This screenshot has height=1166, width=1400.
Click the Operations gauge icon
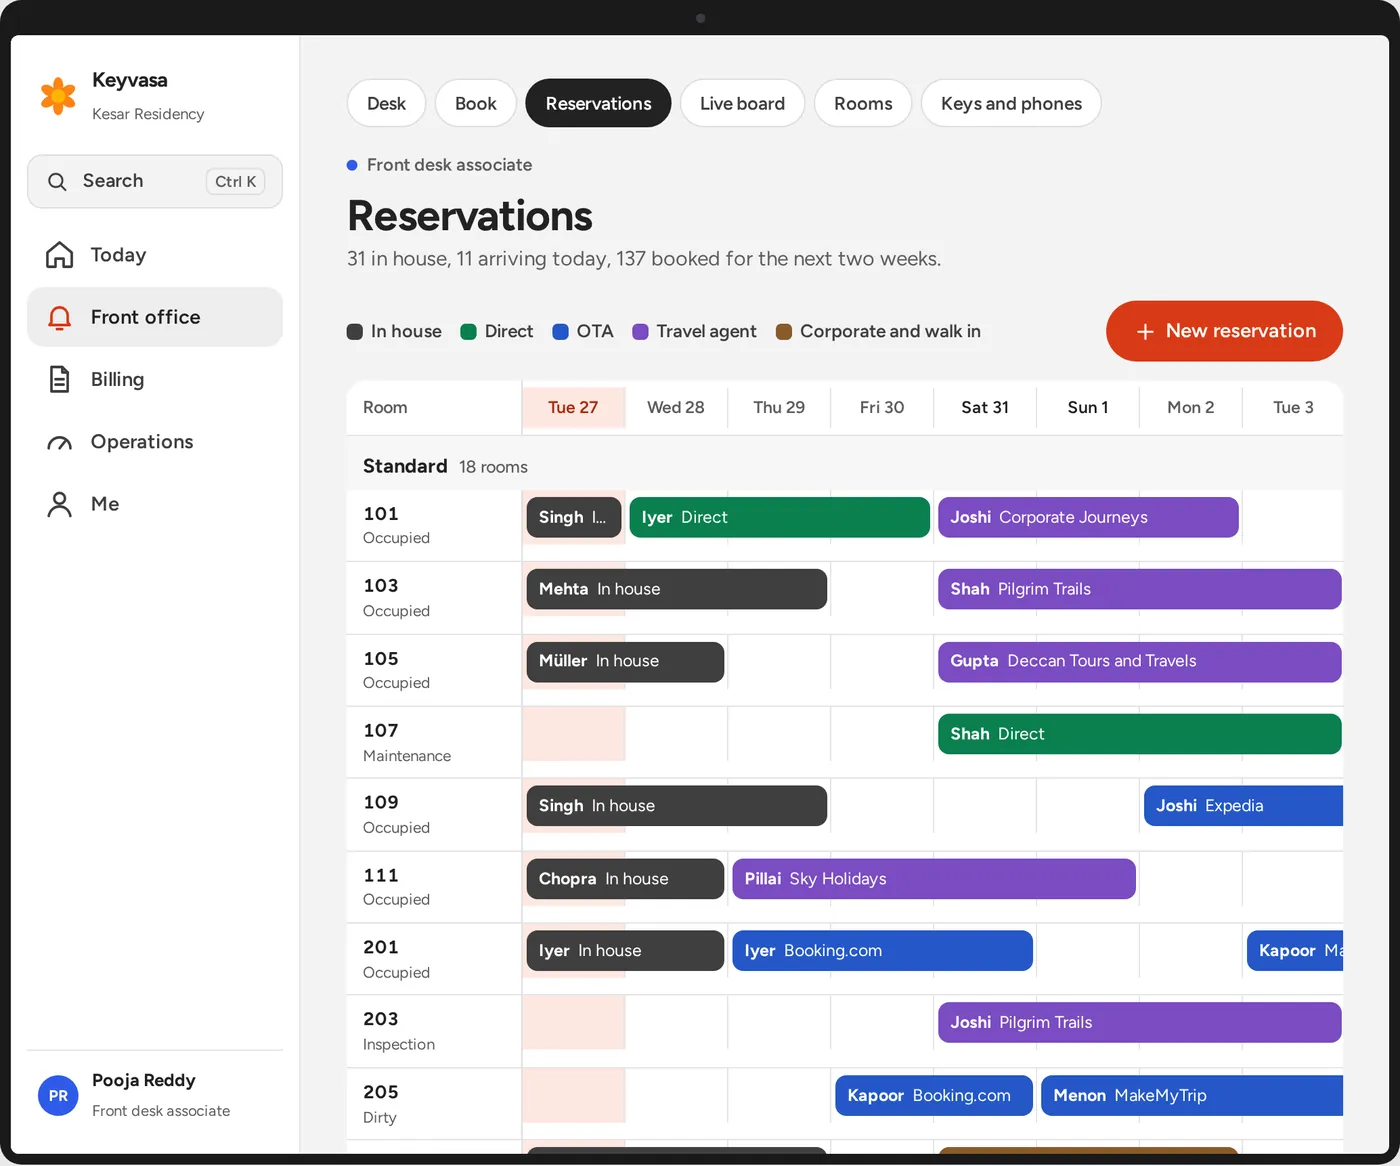click(x=60, y=442)
